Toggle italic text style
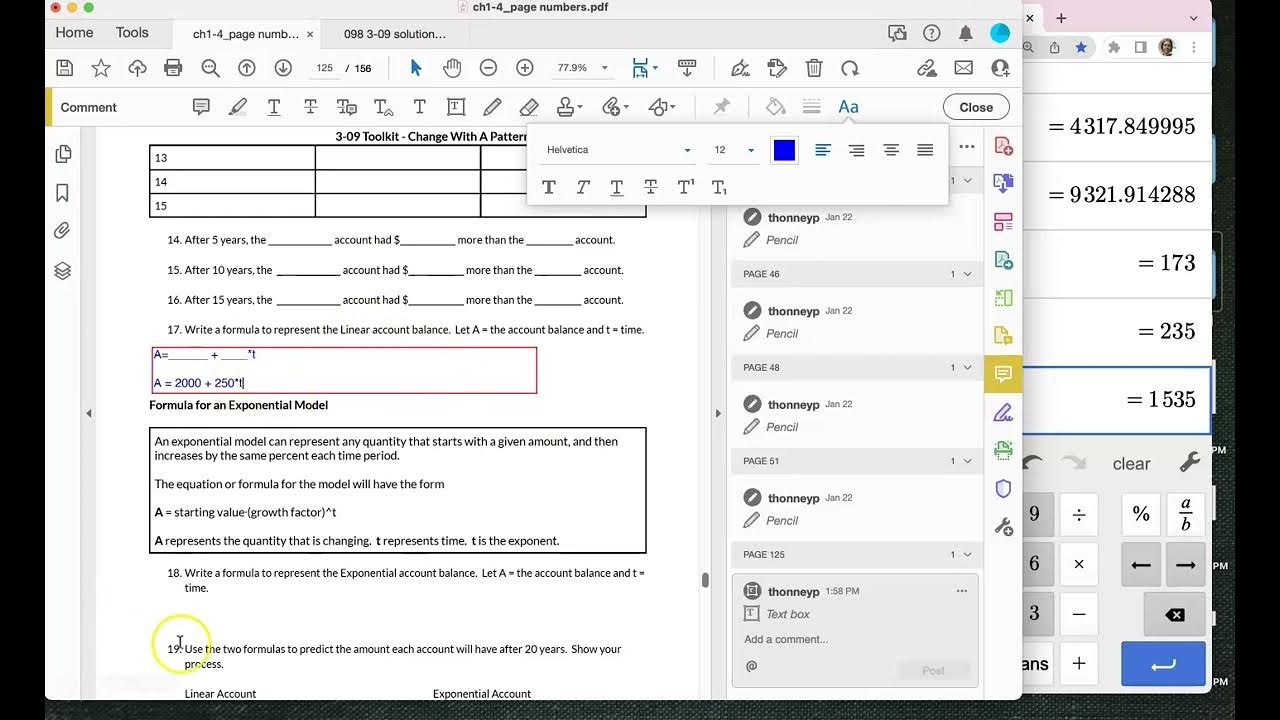This screenshot has height=720, width=1280. (583, 187)
